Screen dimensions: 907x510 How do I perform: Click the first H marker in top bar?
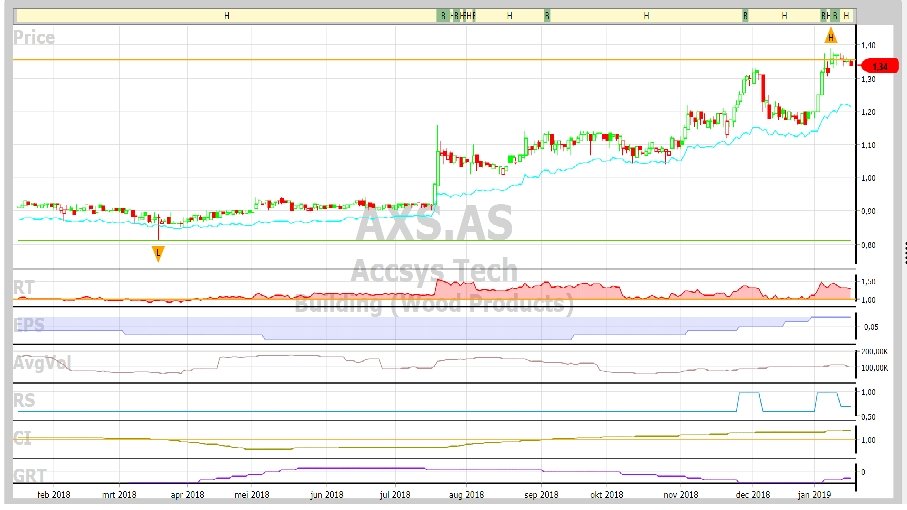(x=227, y=16)
